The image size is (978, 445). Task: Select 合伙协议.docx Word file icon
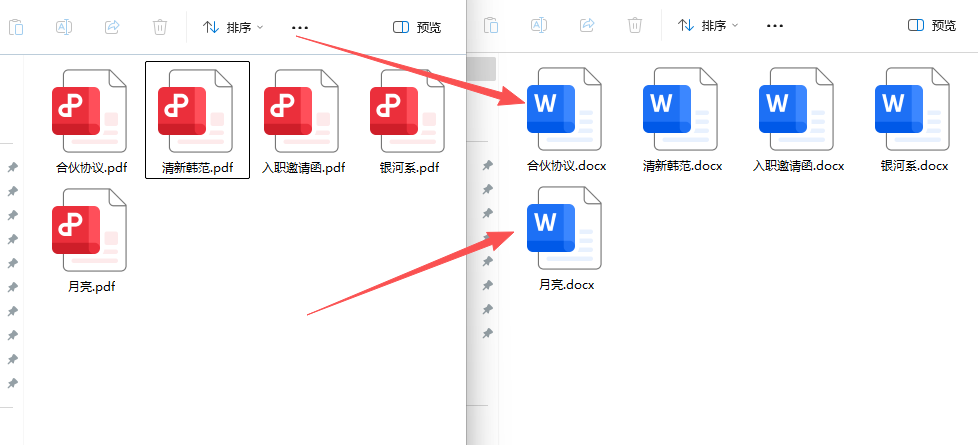[564, 109]
